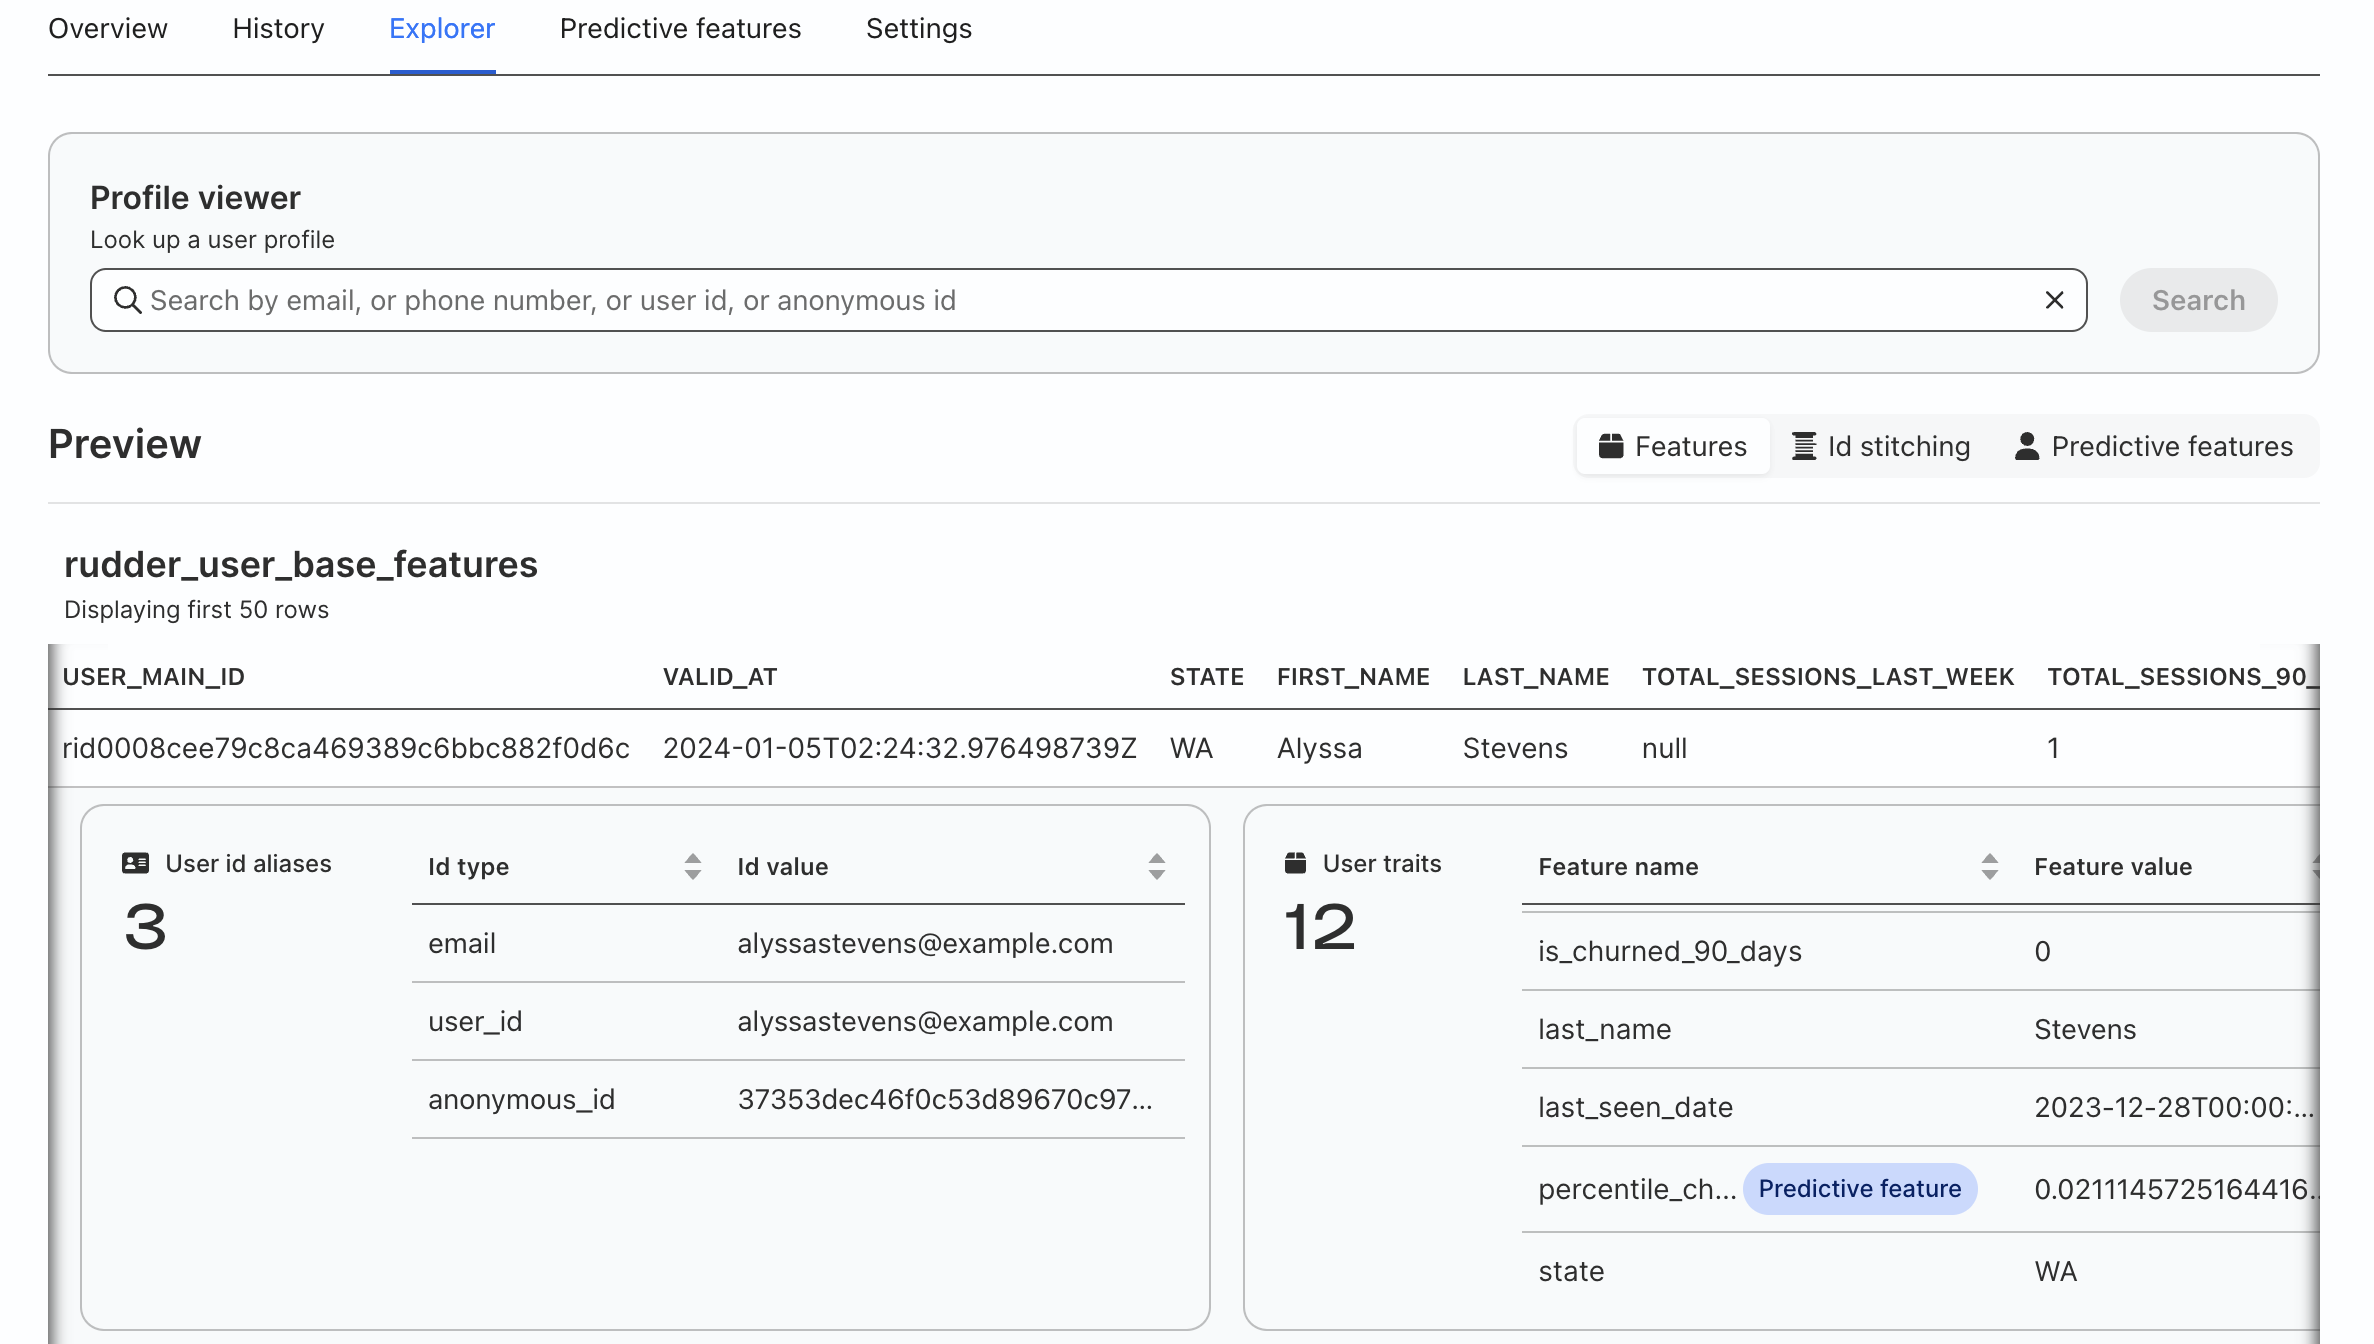The height and width of the screenshot is (1344, 2374).
Task: Click the 2024-01-05T02:24:32.976498739Z timestamp cell
Action: pyautogui.click(x=900, y=748)
